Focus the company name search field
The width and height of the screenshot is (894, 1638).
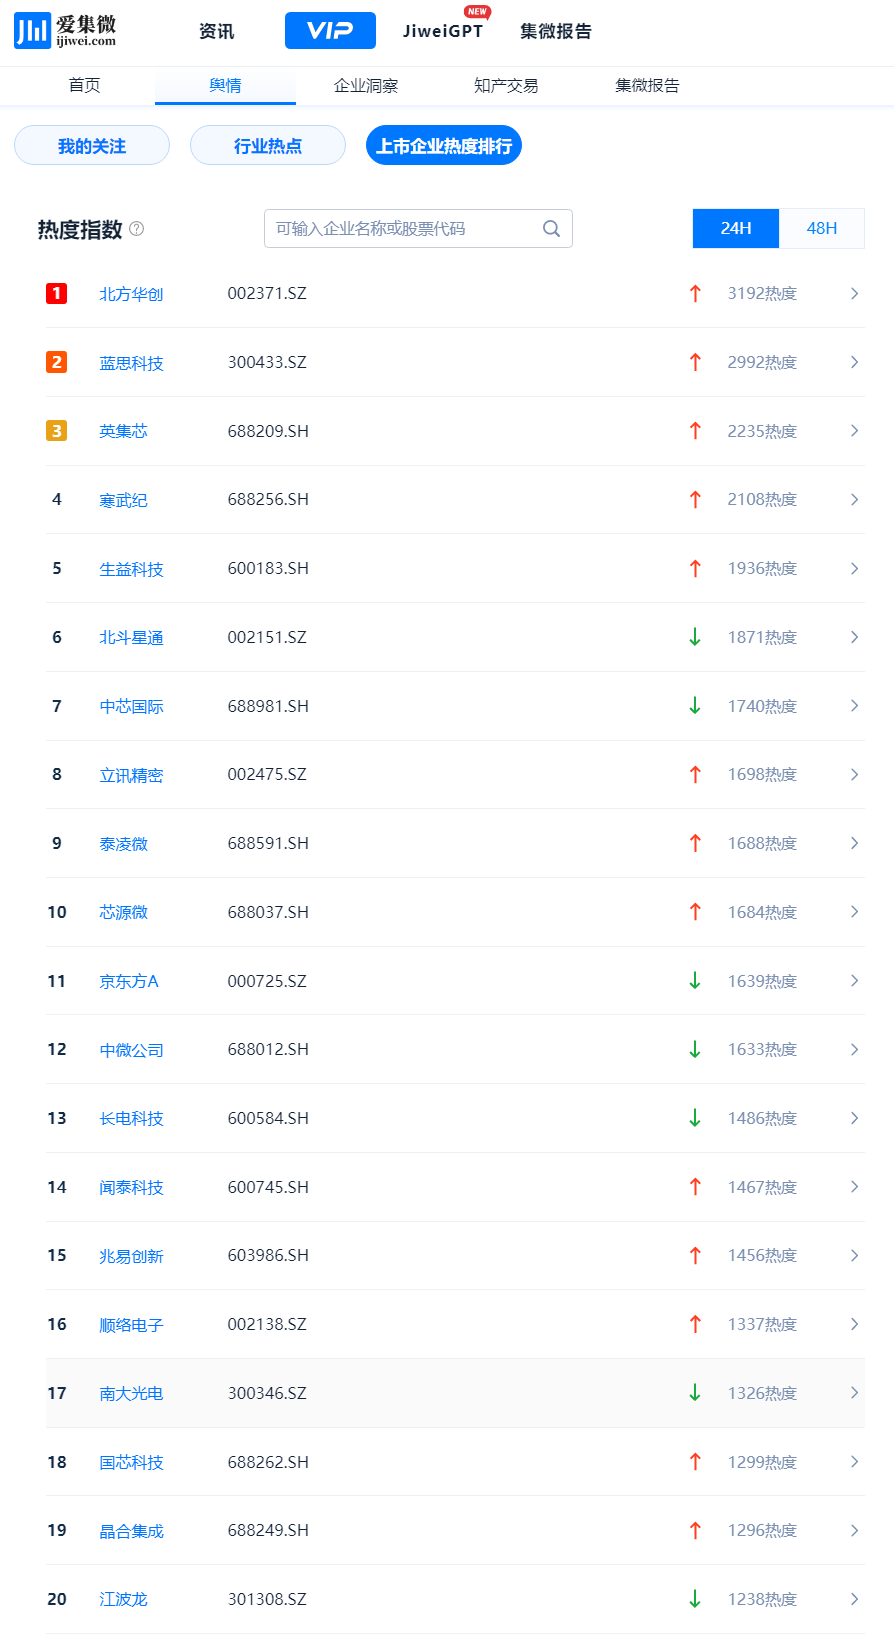[x=400, y=229]
